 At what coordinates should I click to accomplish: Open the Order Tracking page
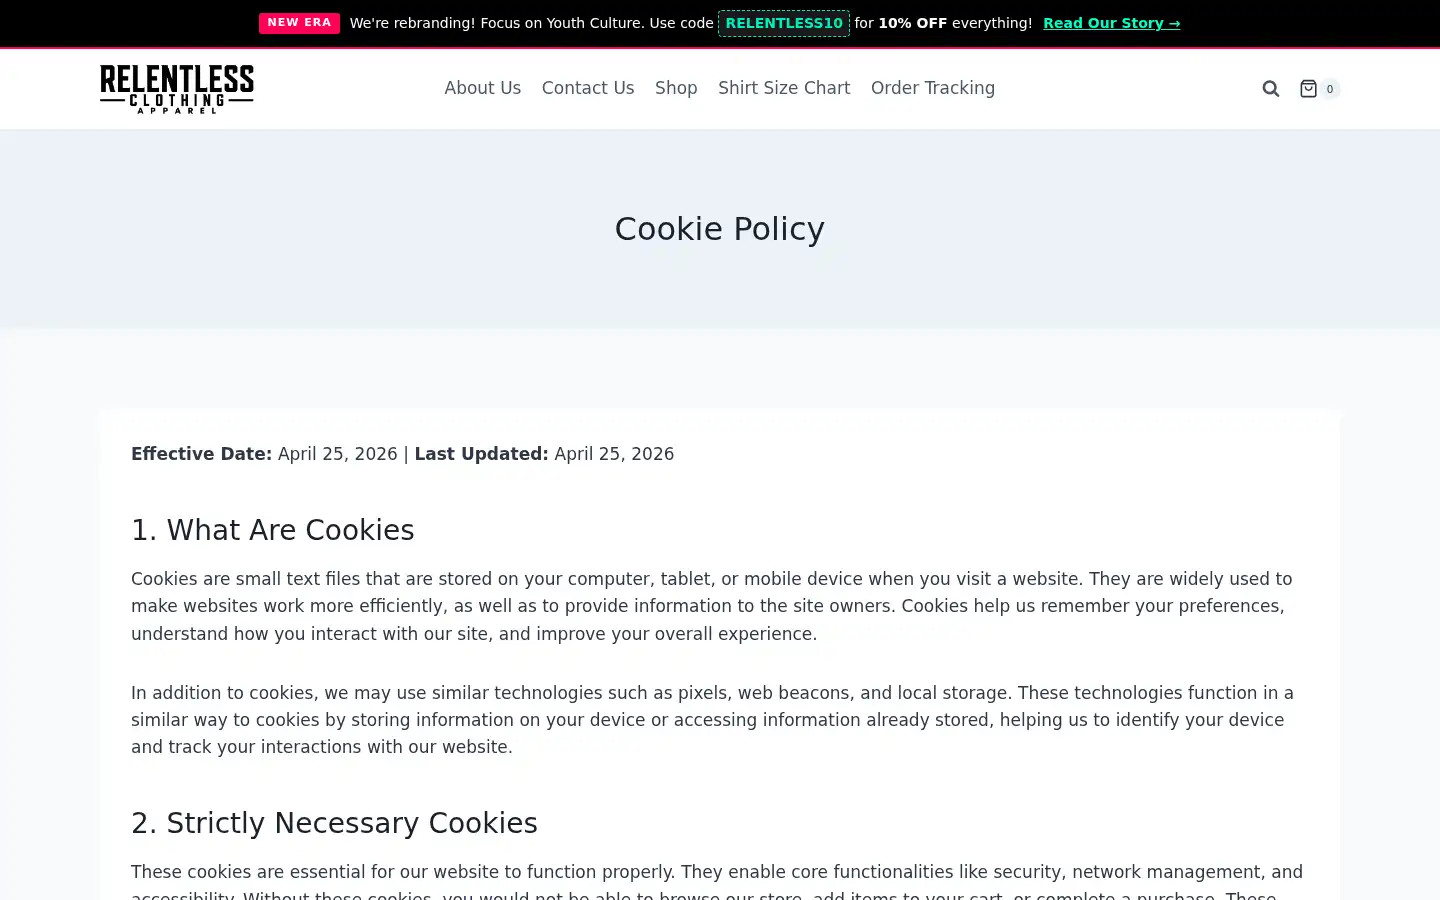(933, 88)
